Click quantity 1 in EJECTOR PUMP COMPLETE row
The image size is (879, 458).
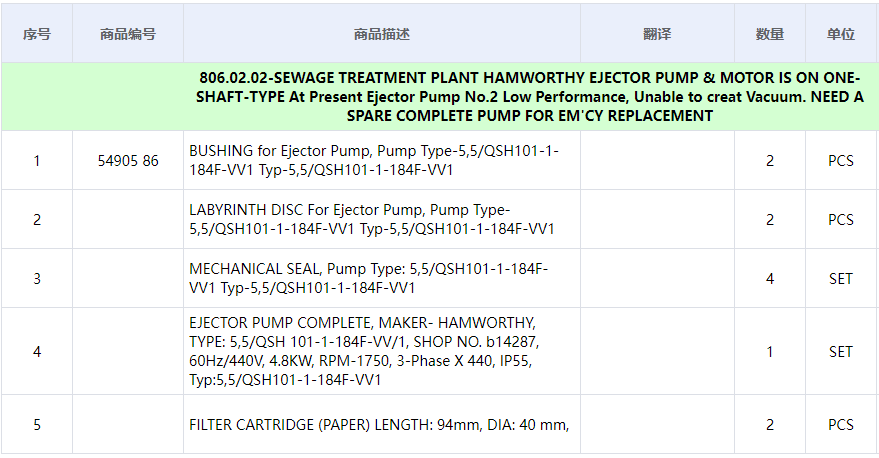(x=769, y=352)
